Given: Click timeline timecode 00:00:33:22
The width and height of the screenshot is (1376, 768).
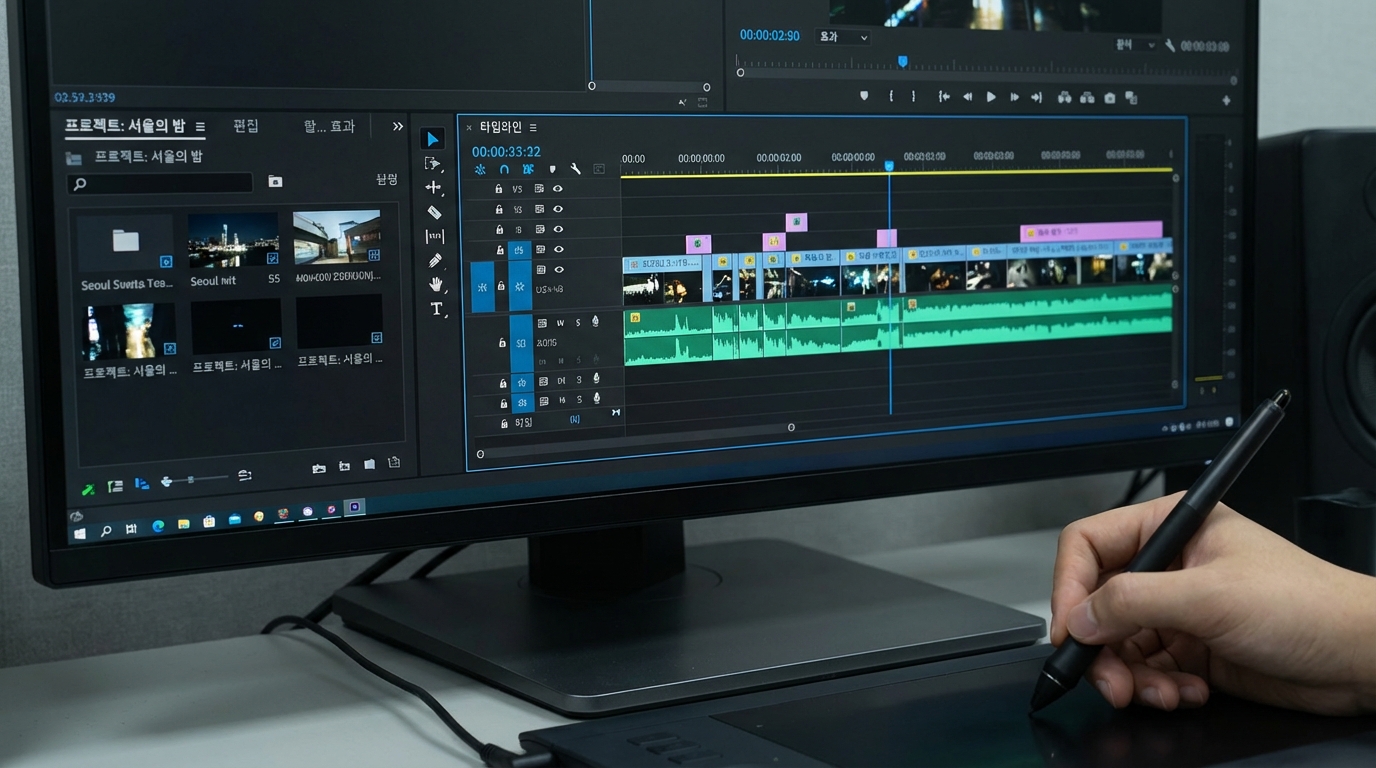Looking at the screenshot, I should click(506, 152).
